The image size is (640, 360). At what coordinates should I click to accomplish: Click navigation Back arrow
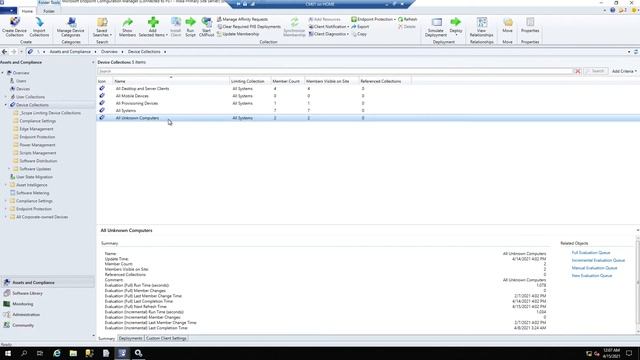pyautogui.click(x=4, y=52)
